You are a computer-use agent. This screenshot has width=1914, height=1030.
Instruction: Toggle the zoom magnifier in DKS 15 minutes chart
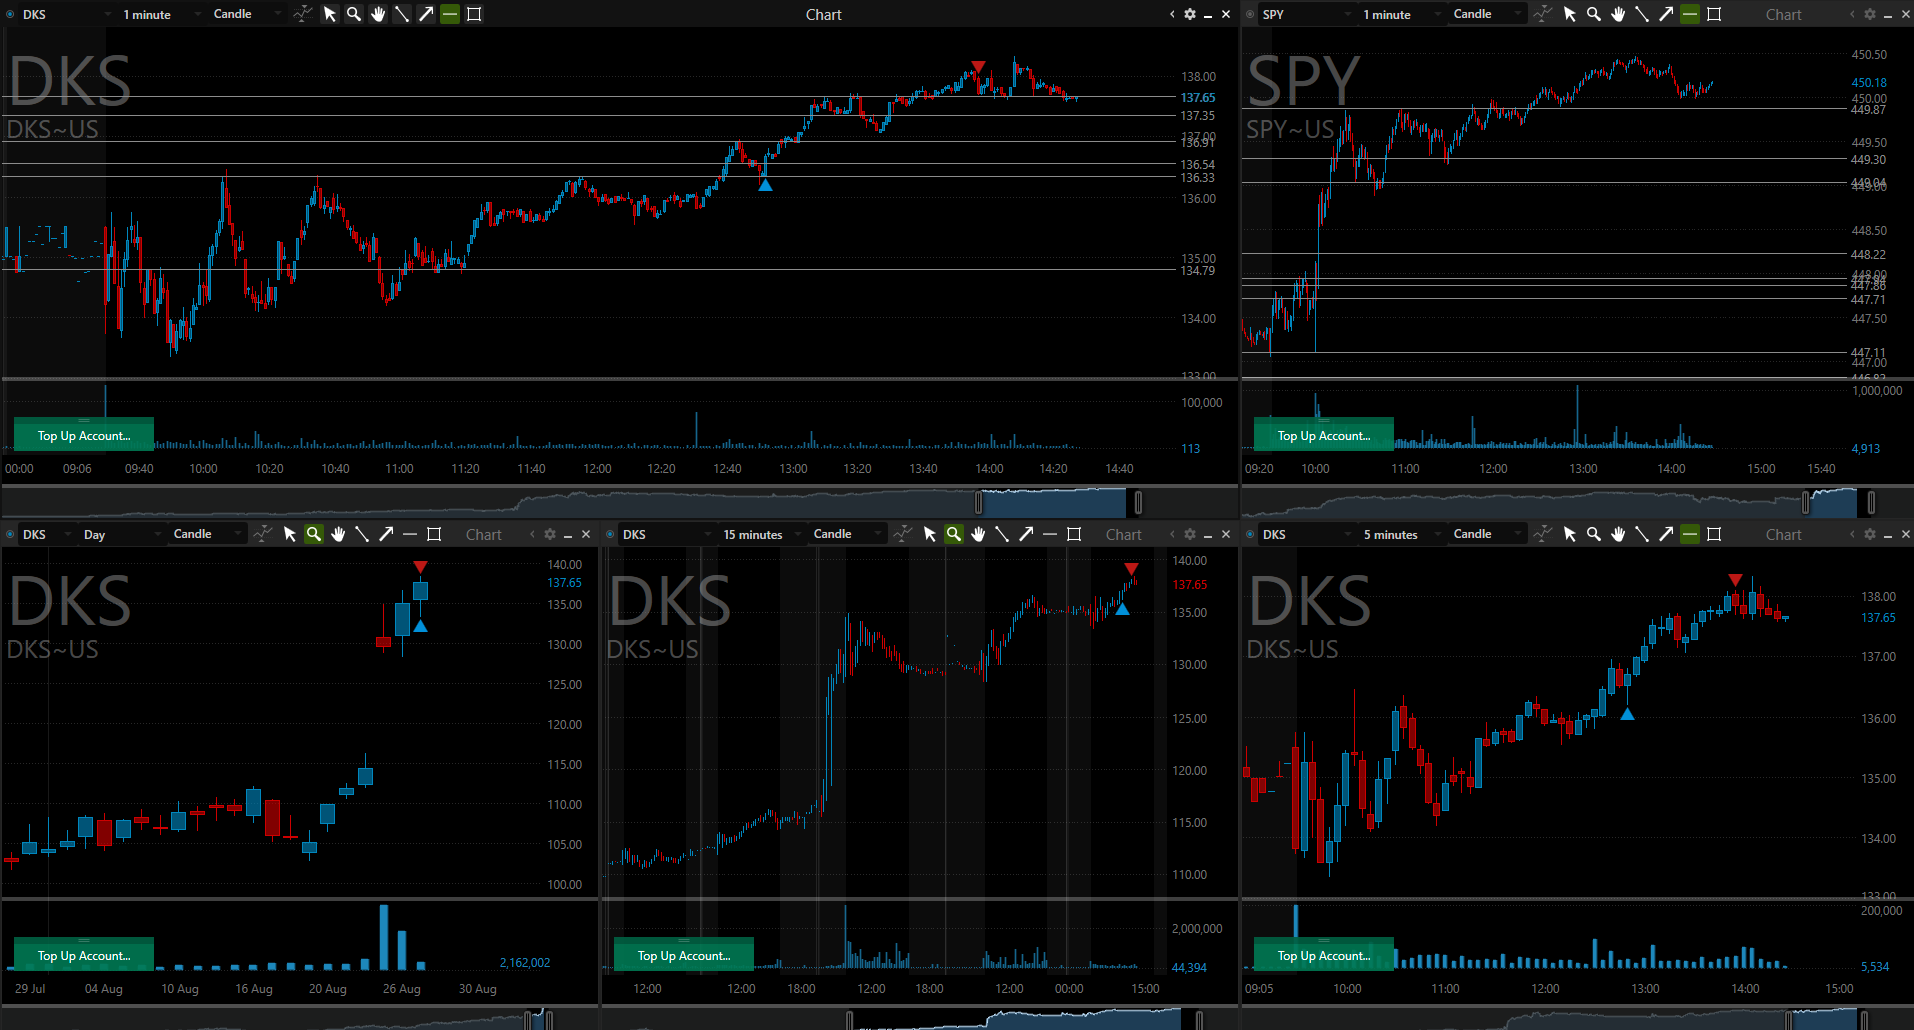coord(954,534)
